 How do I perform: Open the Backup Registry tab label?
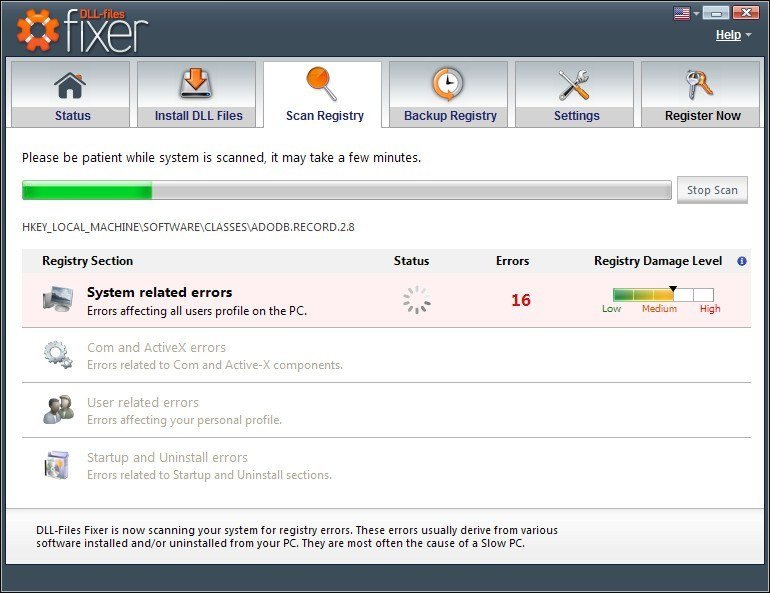[x=450, y=116]
